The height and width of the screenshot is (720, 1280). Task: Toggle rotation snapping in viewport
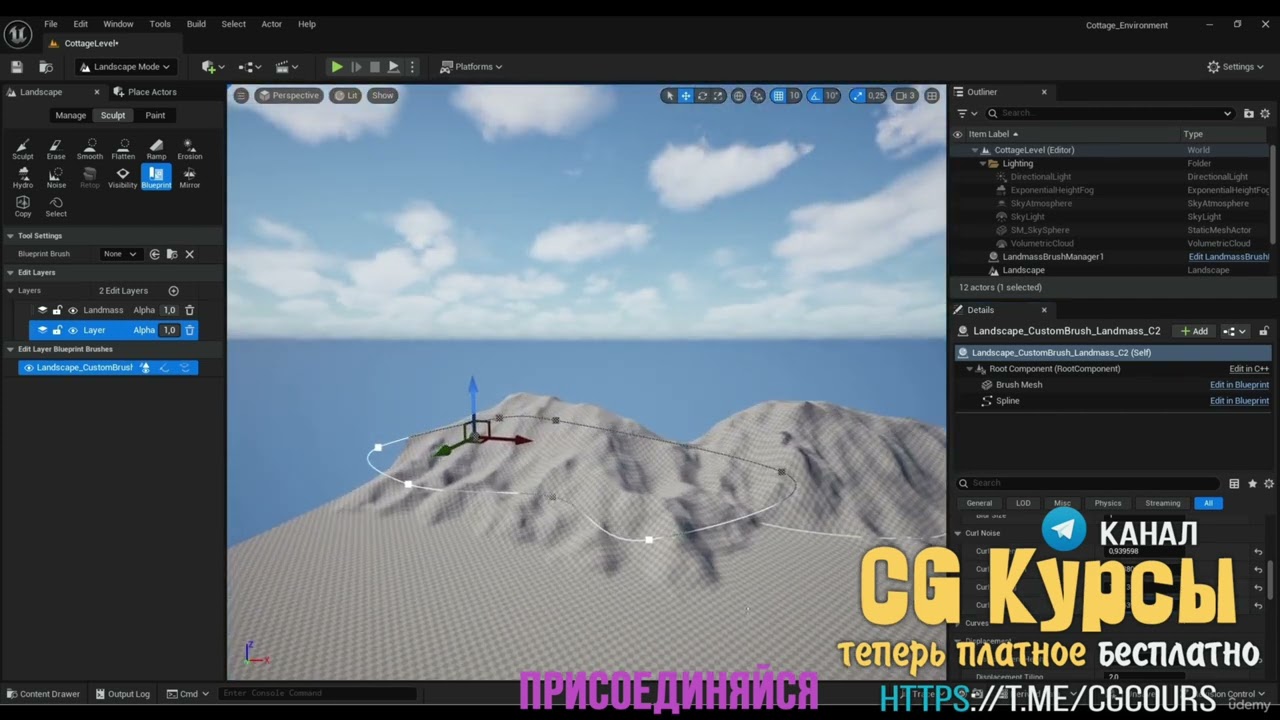(x=815, y=96)
